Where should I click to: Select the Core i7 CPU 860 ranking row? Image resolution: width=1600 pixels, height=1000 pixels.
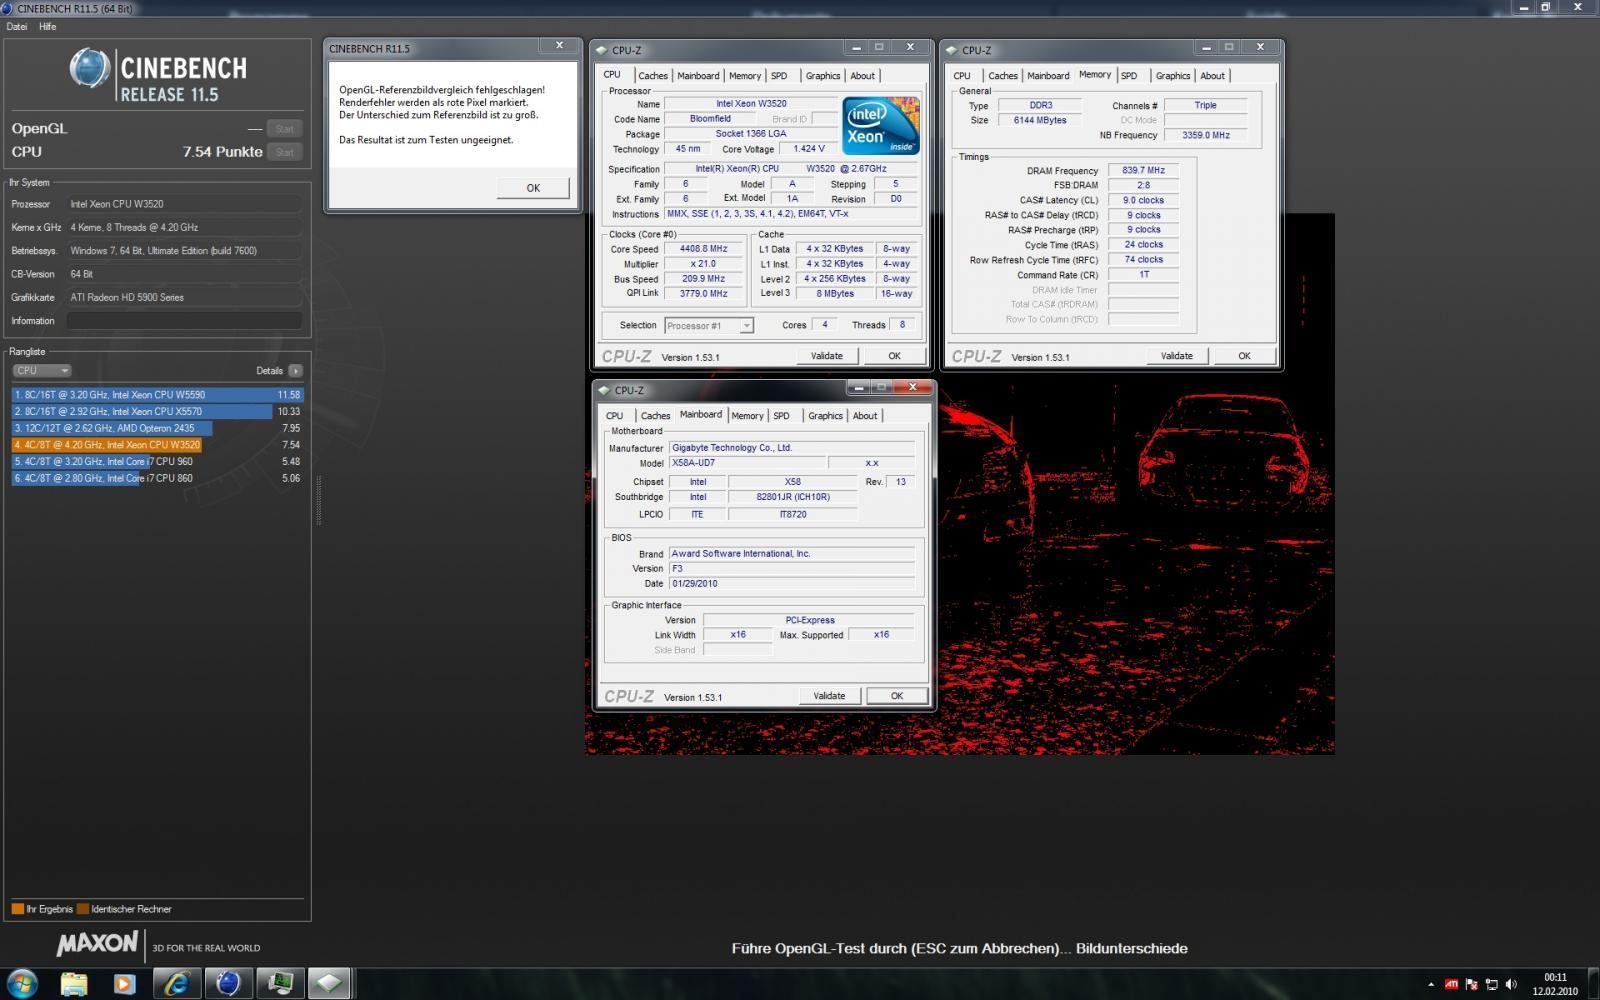157,478
